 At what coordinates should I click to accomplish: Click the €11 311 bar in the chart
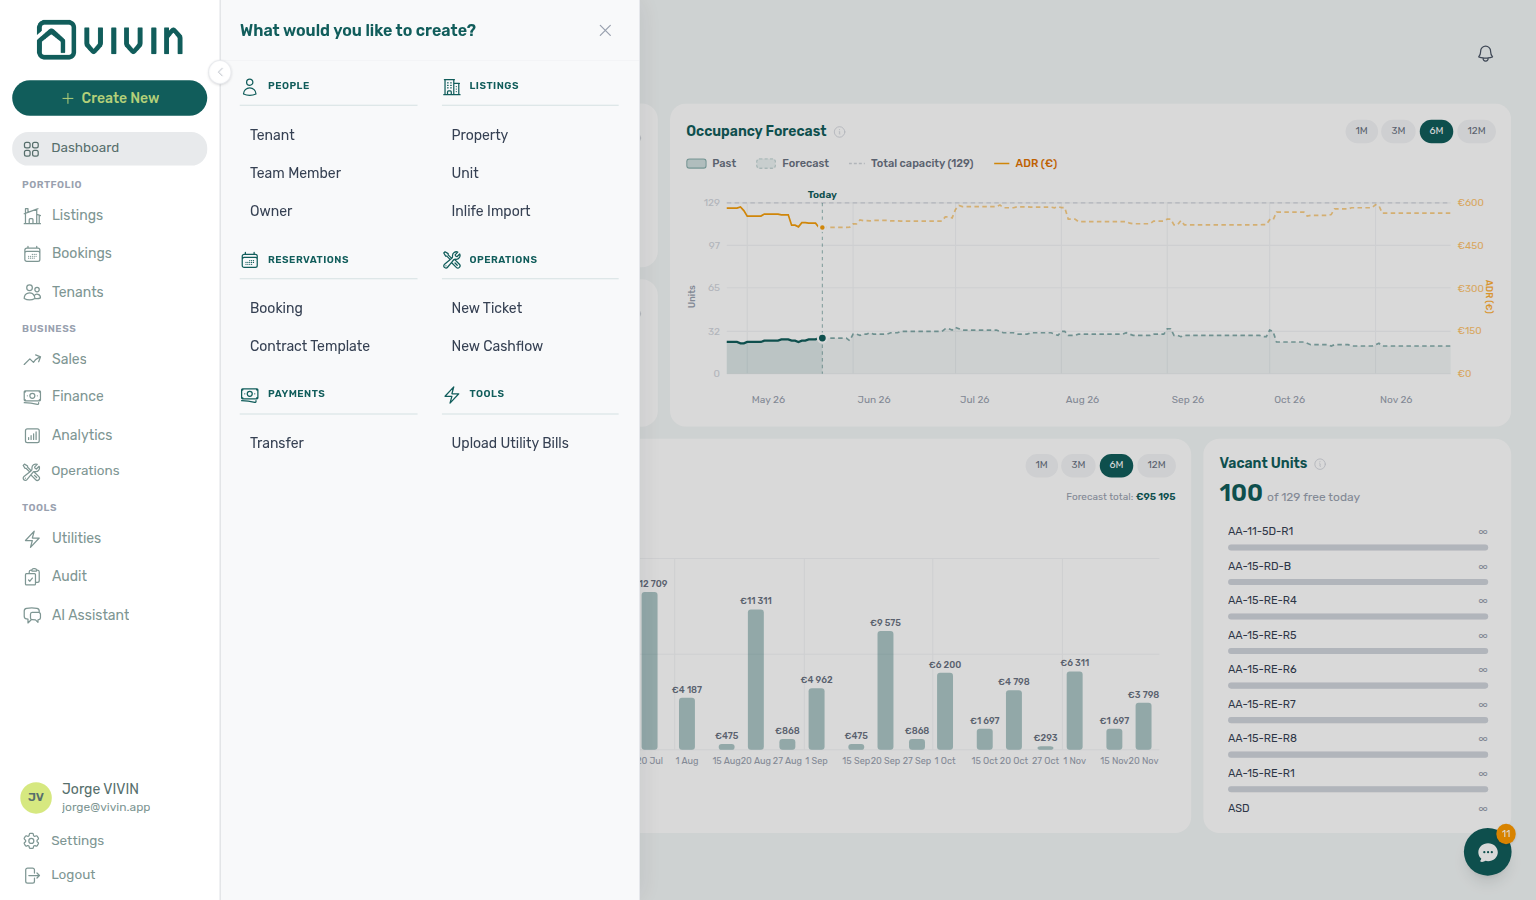(x=756, y=680)
